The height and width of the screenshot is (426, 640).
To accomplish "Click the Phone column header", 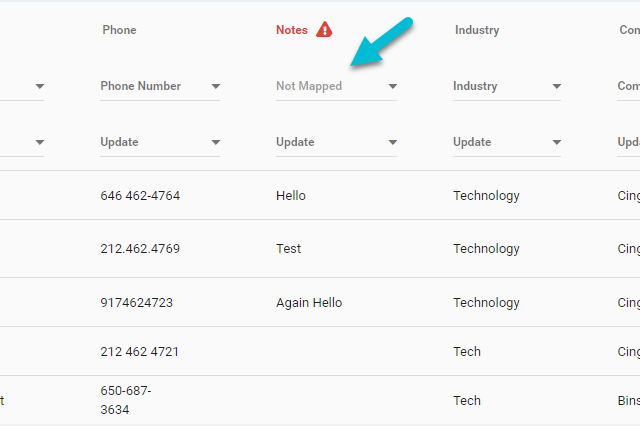I will tap(119, 30).
